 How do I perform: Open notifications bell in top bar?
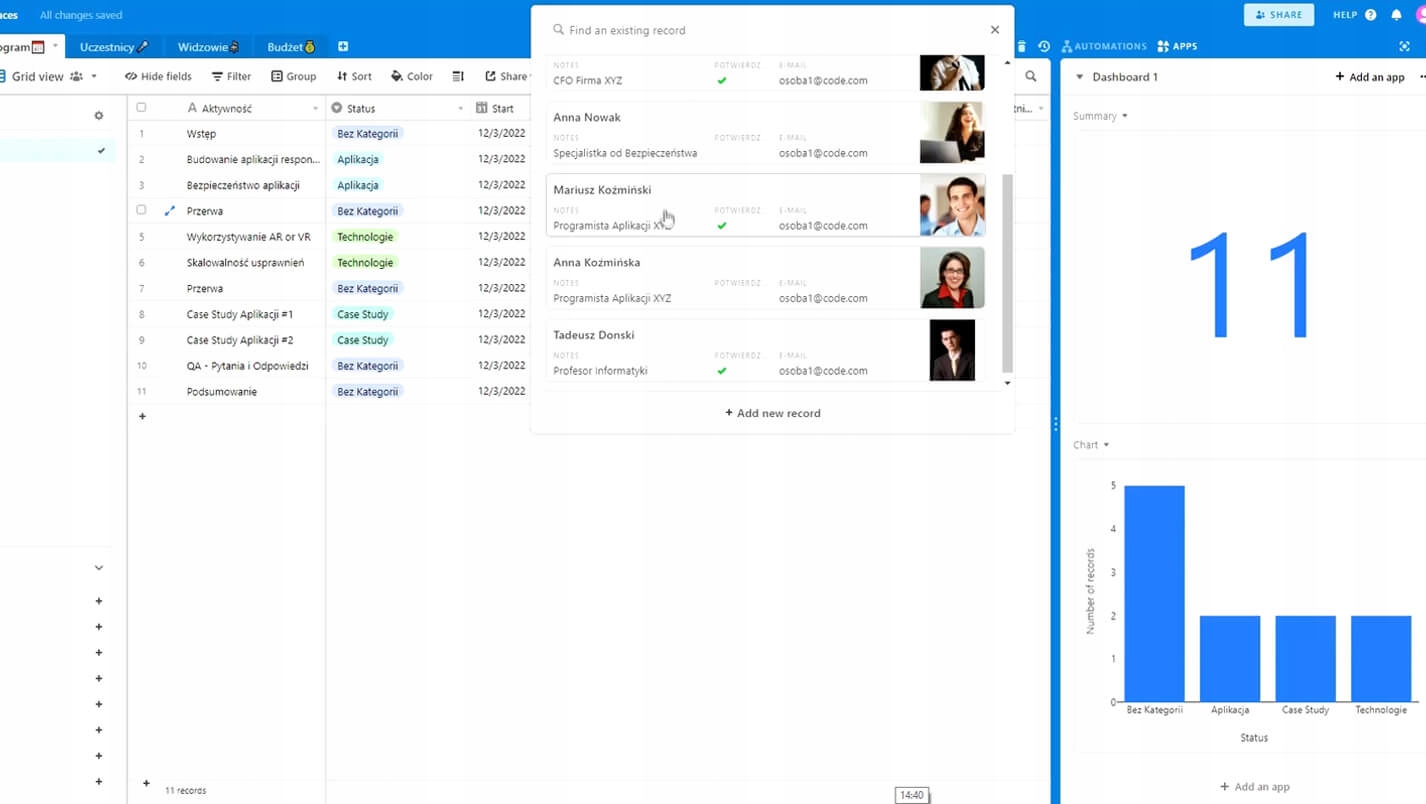pyautogui.click(x=1396, y=15)
